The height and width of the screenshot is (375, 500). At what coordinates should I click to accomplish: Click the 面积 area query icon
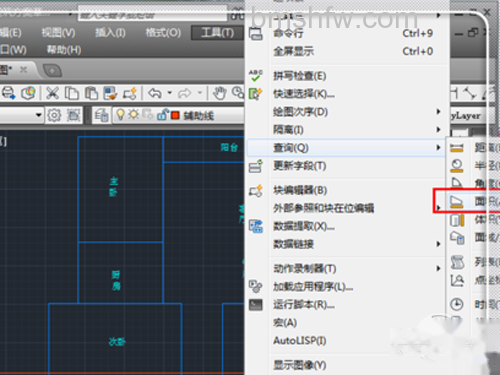coord(457,201)
